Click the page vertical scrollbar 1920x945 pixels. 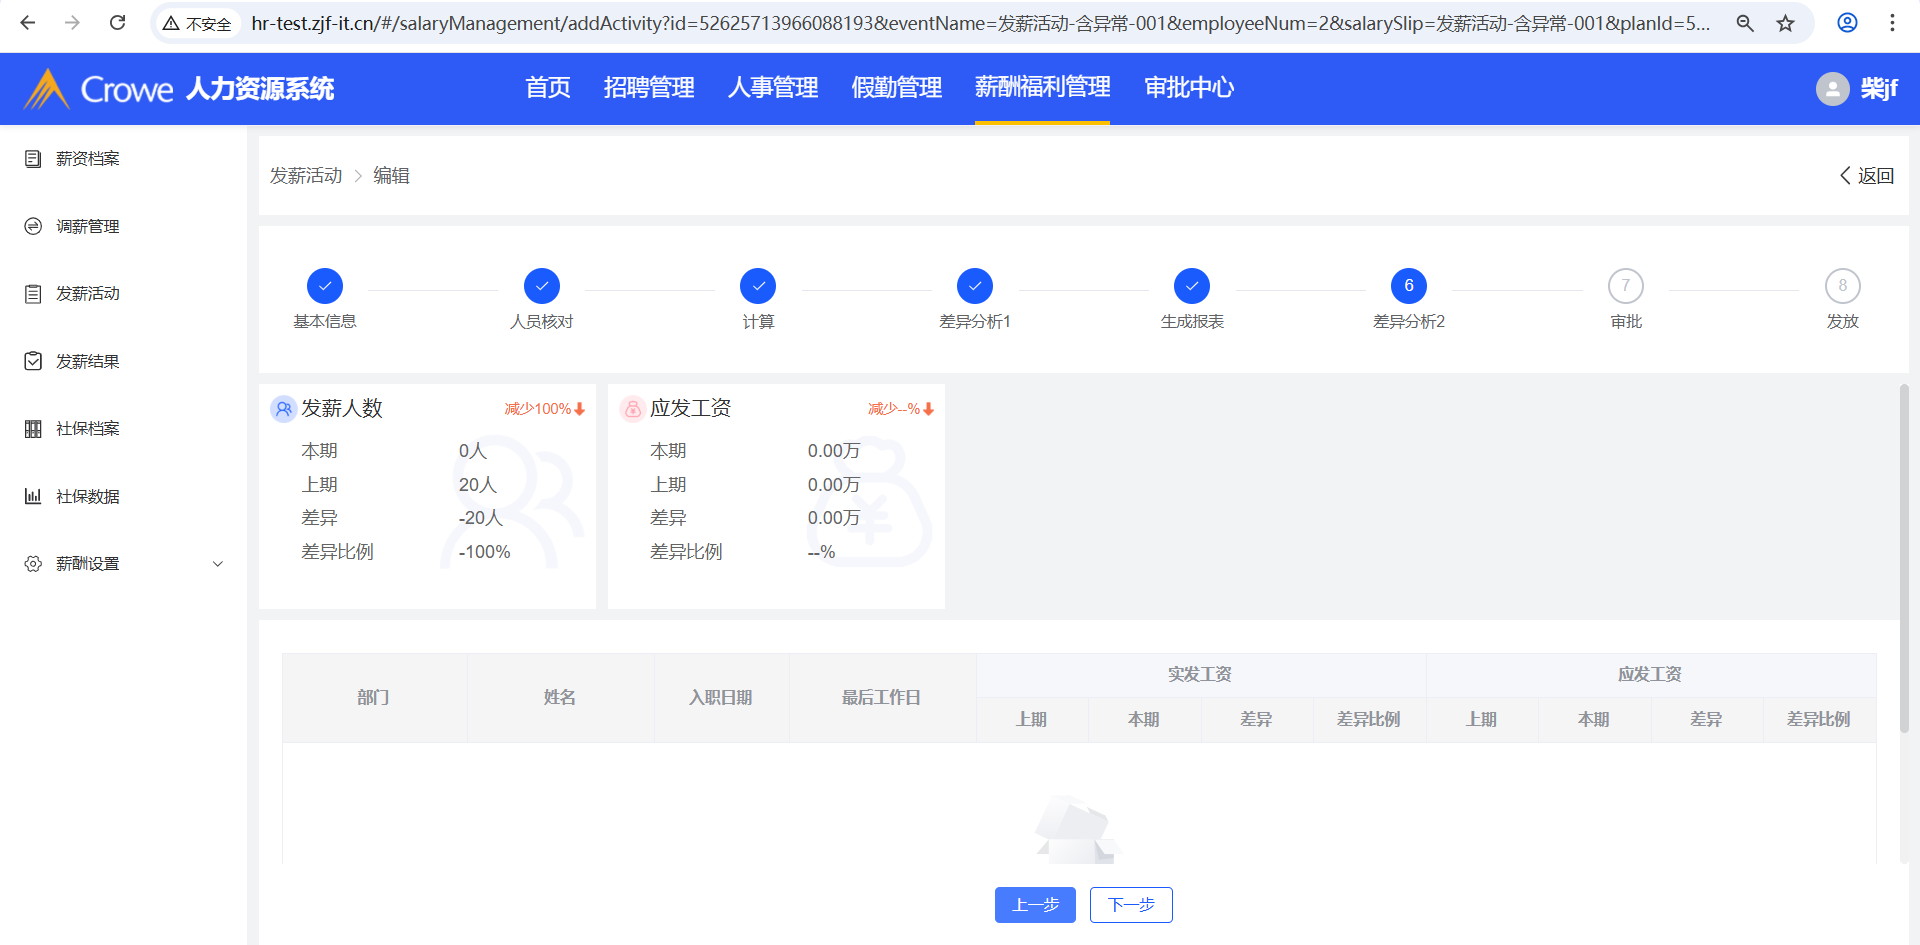1904,560
